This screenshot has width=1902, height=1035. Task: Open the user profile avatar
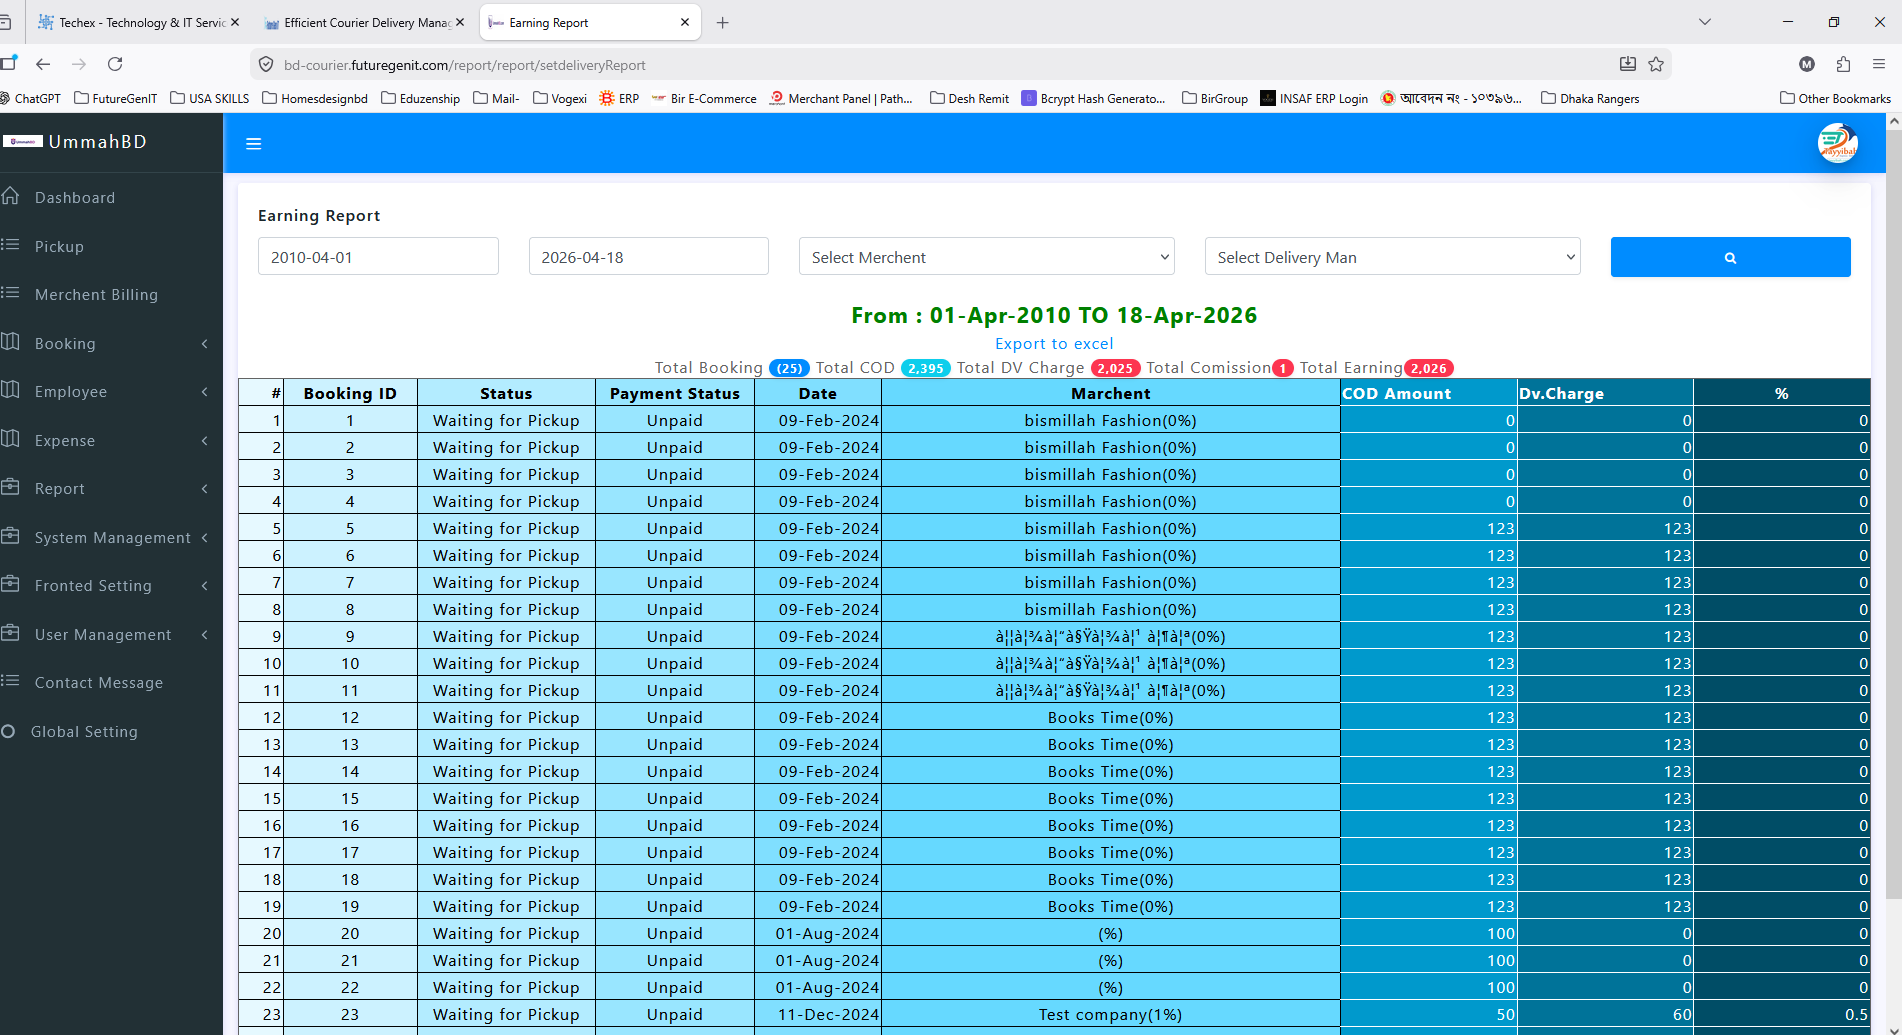(1837, 143)
